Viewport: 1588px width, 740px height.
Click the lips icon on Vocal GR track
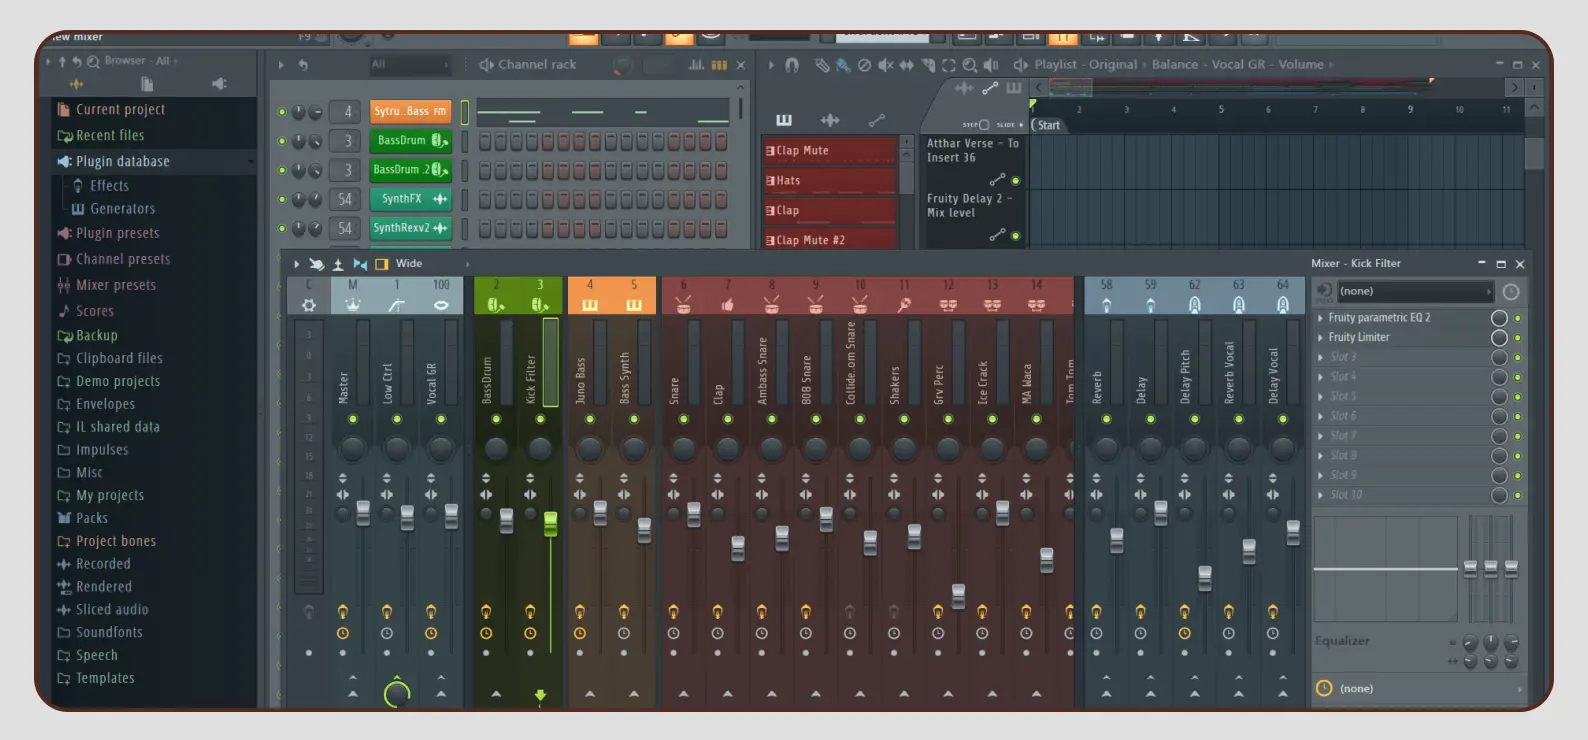(441, 305)
